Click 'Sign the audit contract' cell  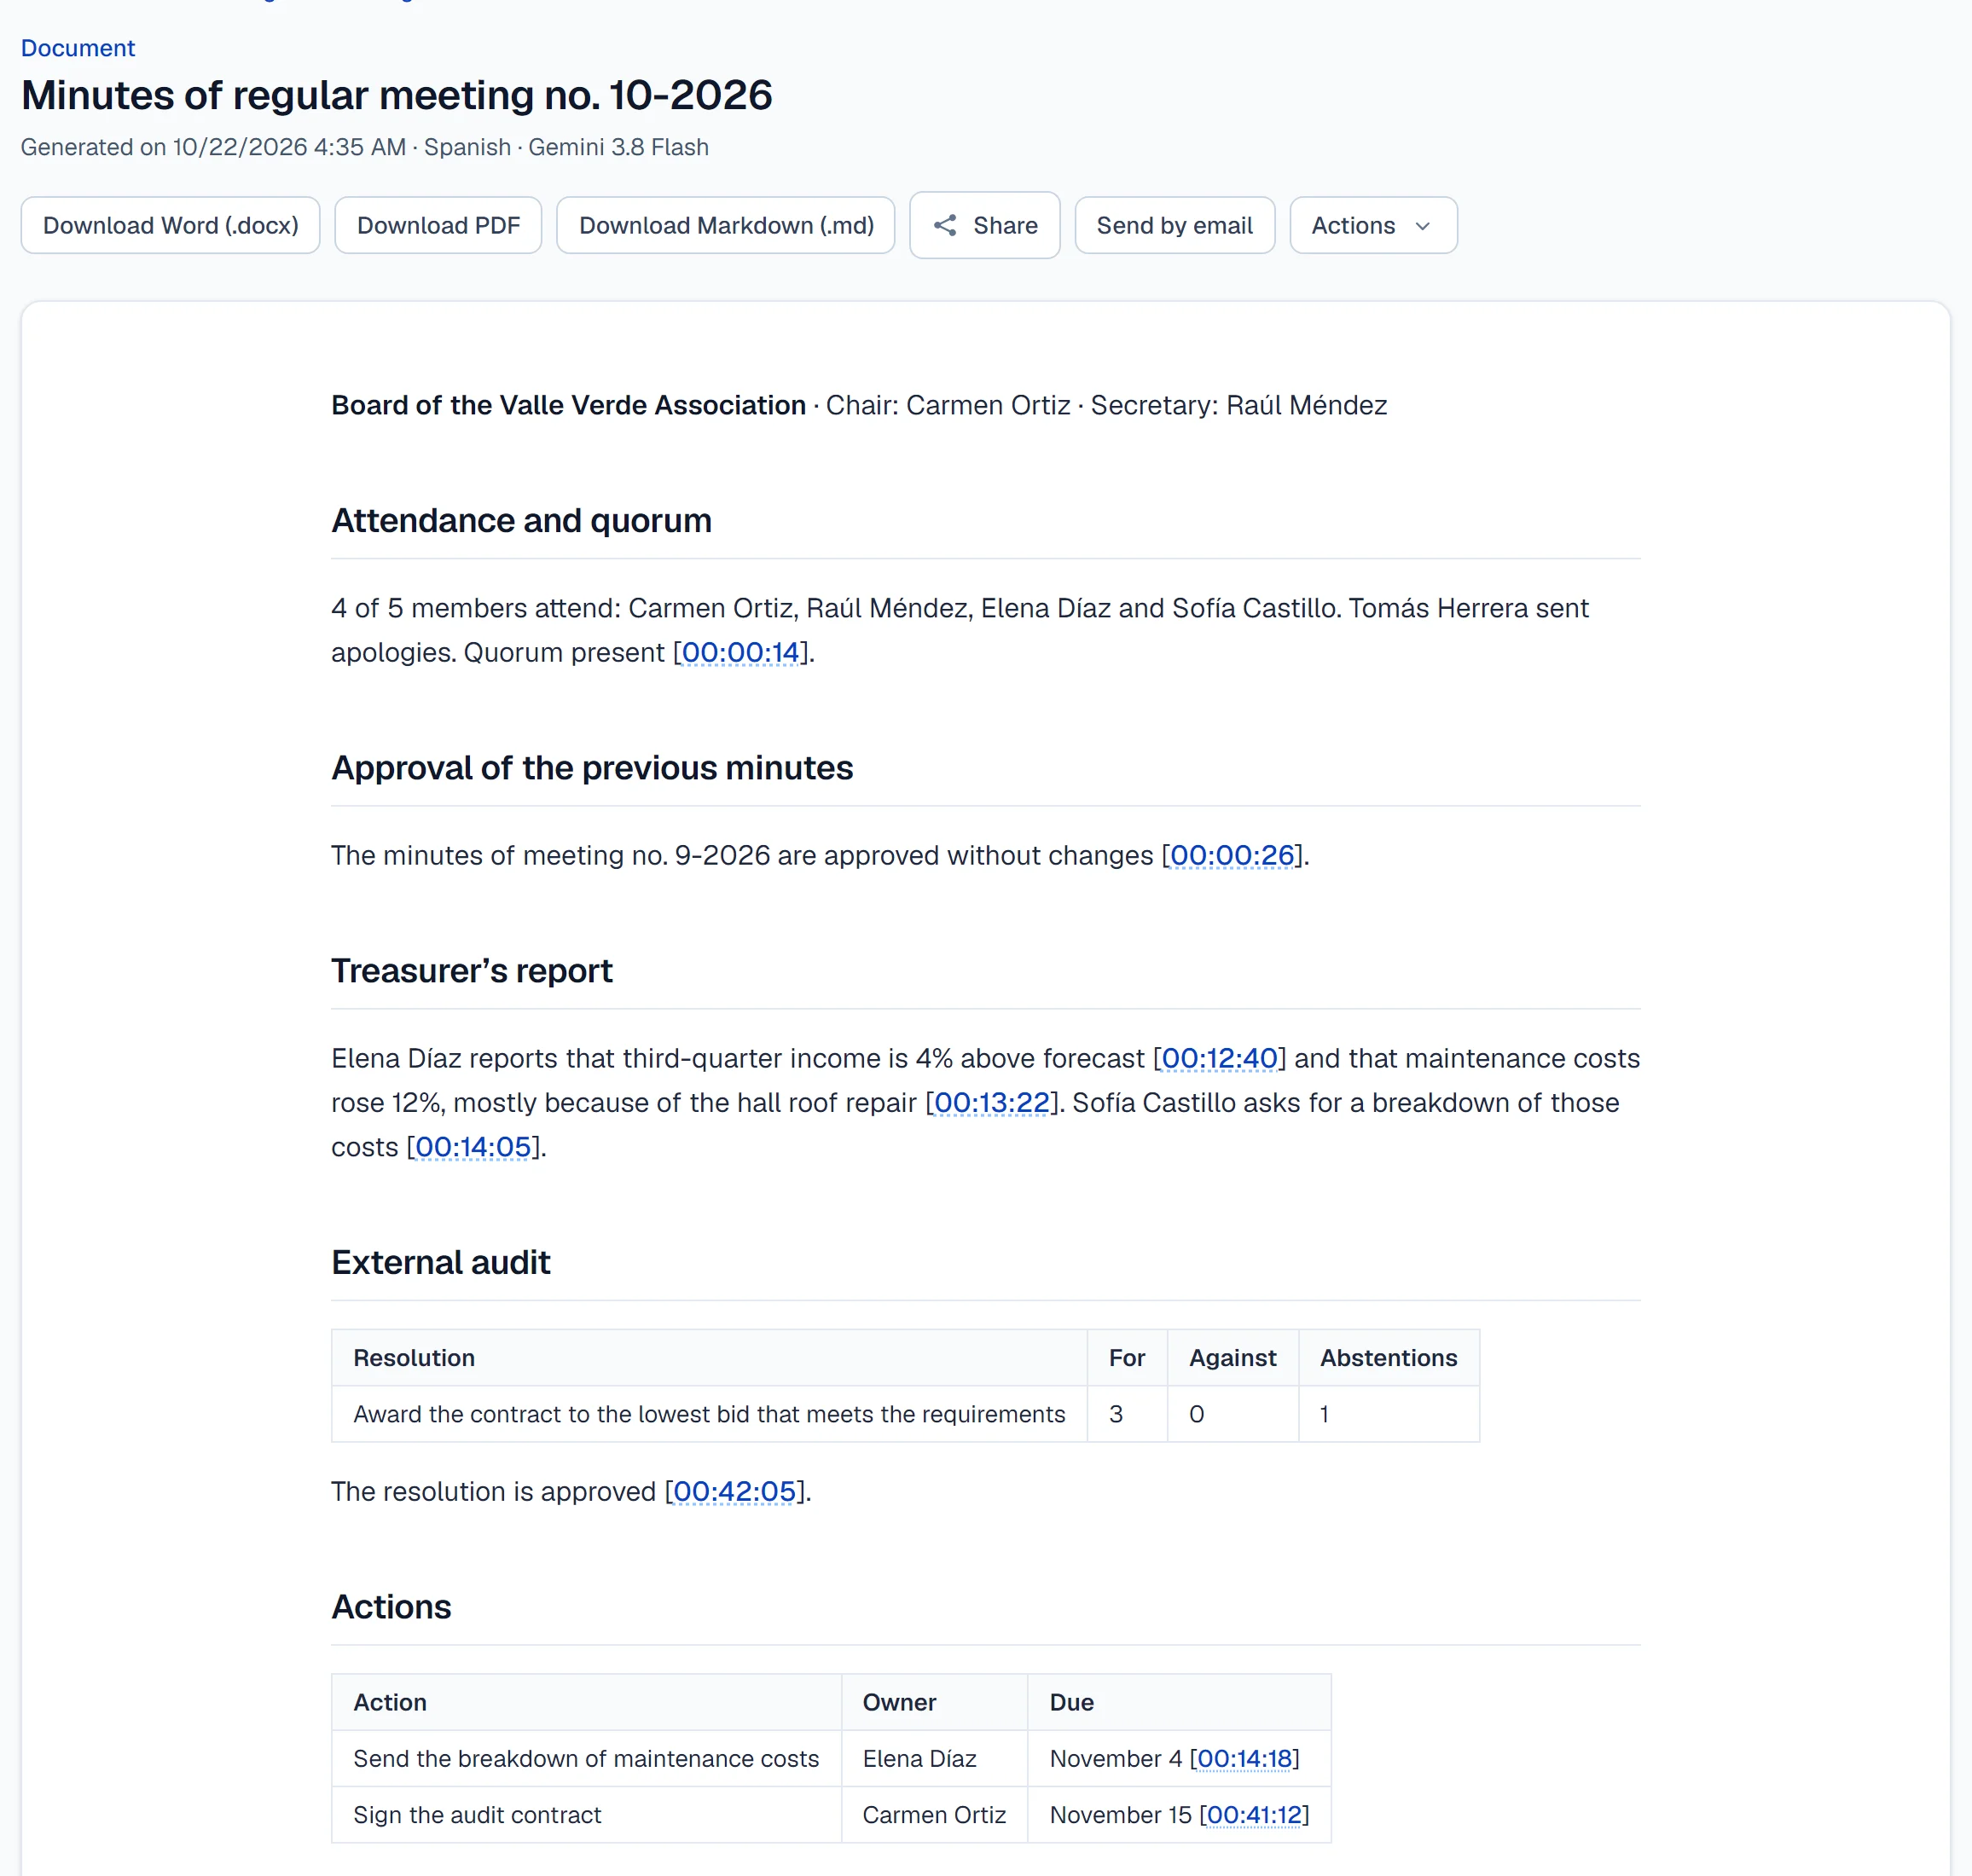coord(586,1814)
